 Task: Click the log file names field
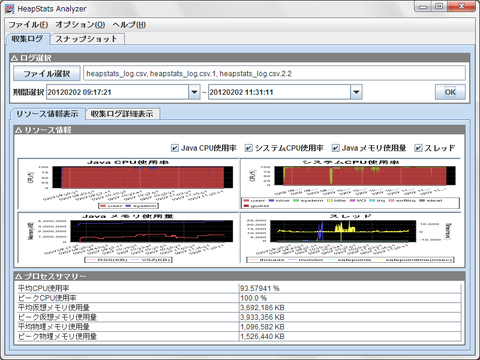(x=274, y=73)
